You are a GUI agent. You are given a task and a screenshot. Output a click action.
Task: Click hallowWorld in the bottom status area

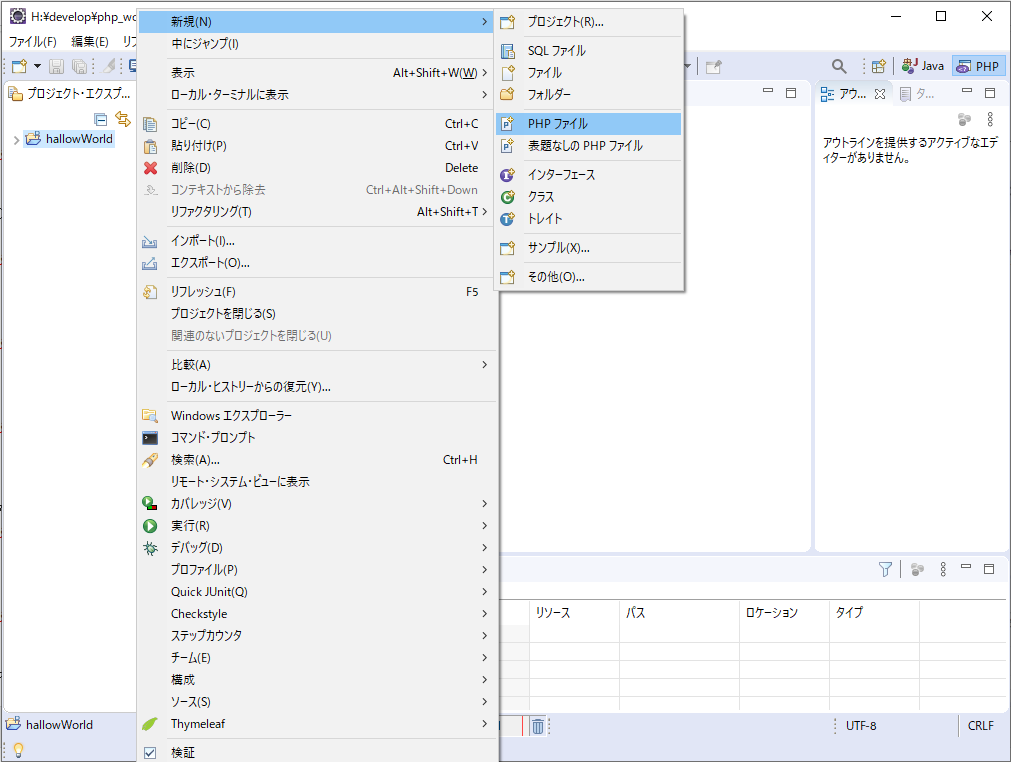(x=60, y=725)
